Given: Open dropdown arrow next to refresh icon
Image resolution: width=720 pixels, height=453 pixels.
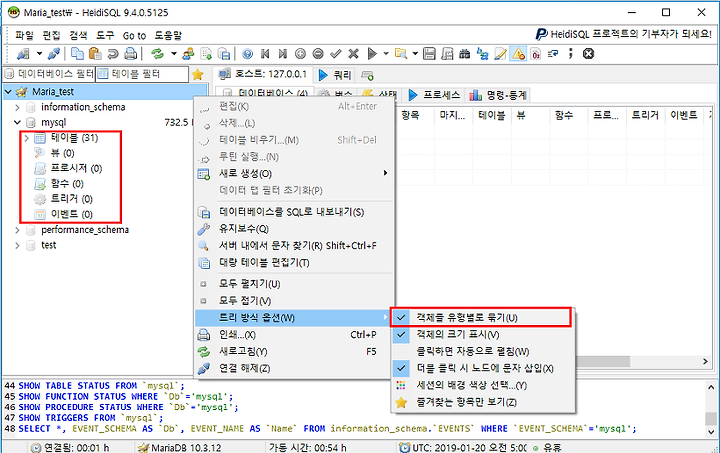Looking at the screenshot, I should point(174,54).
